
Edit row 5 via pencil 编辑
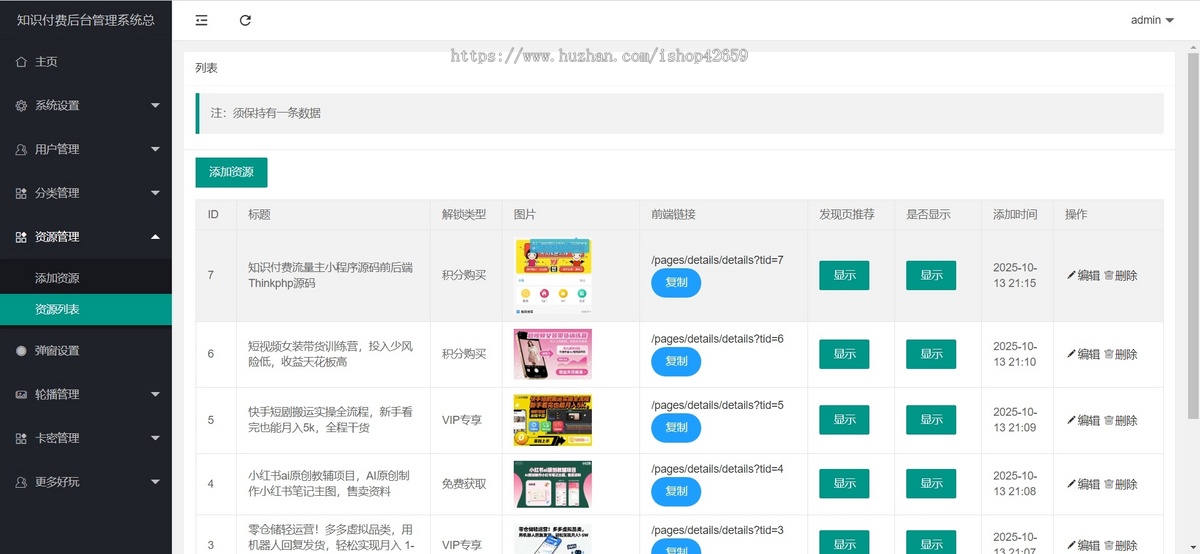(x=1083, y=420)
